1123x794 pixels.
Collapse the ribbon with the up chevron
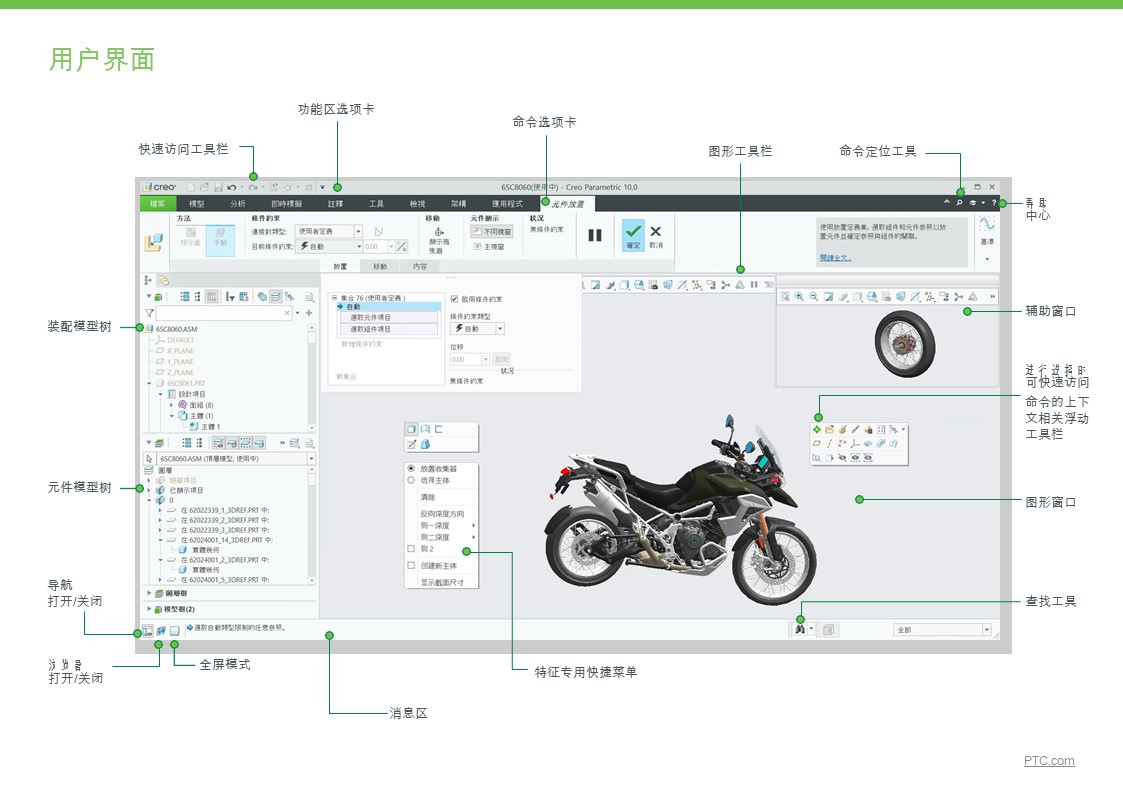tap(947, 203)
